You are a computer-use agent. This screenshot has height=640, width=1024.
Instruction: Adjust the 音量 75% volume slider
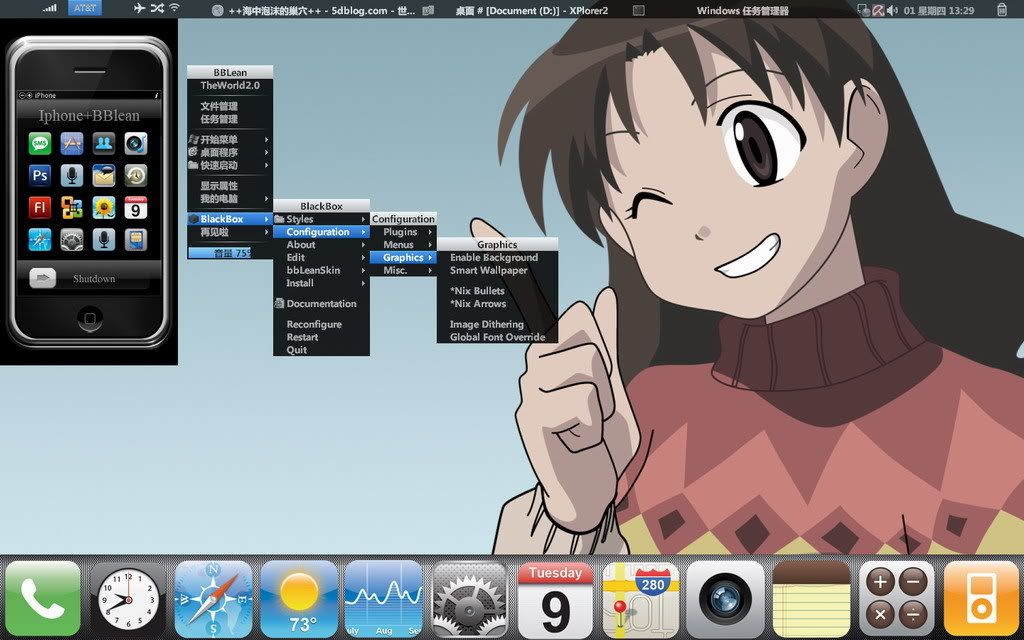[230, 253]
